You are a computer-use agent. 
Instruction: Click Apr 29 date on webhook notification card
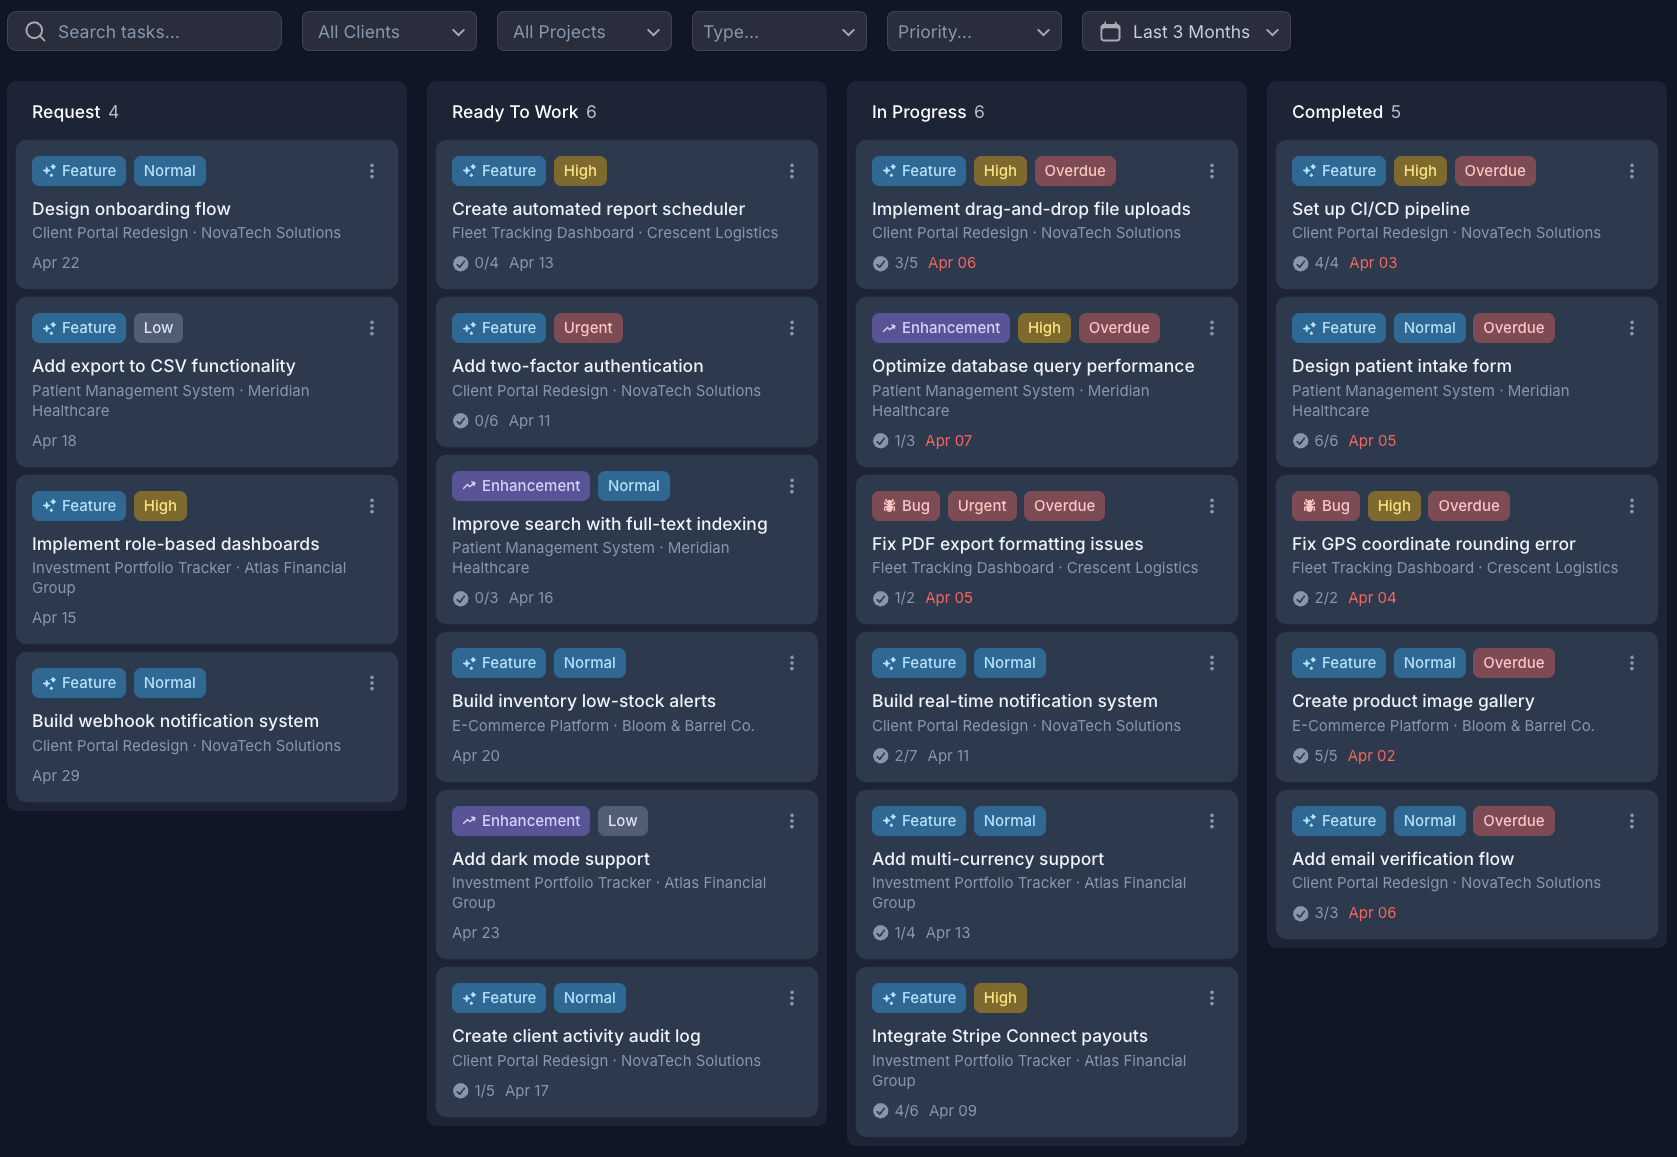tap(56, 776)
